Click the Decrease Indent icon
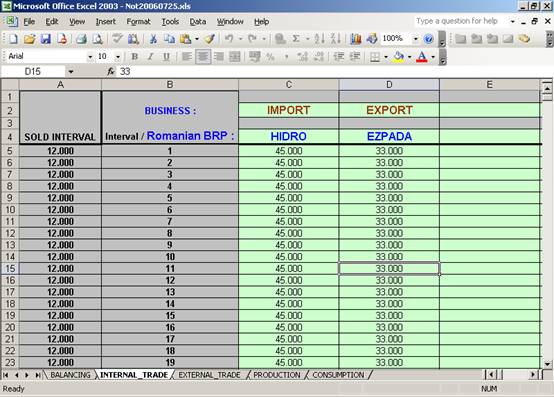The height and width of the screenshot is (397, 554). (339, 57)
